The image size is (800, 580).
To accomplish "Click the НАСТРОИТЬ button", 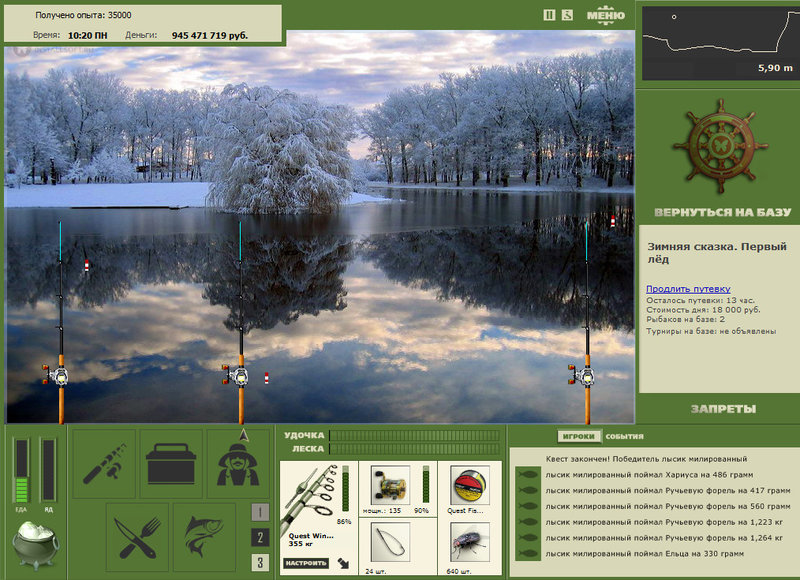I will point(307,563).
